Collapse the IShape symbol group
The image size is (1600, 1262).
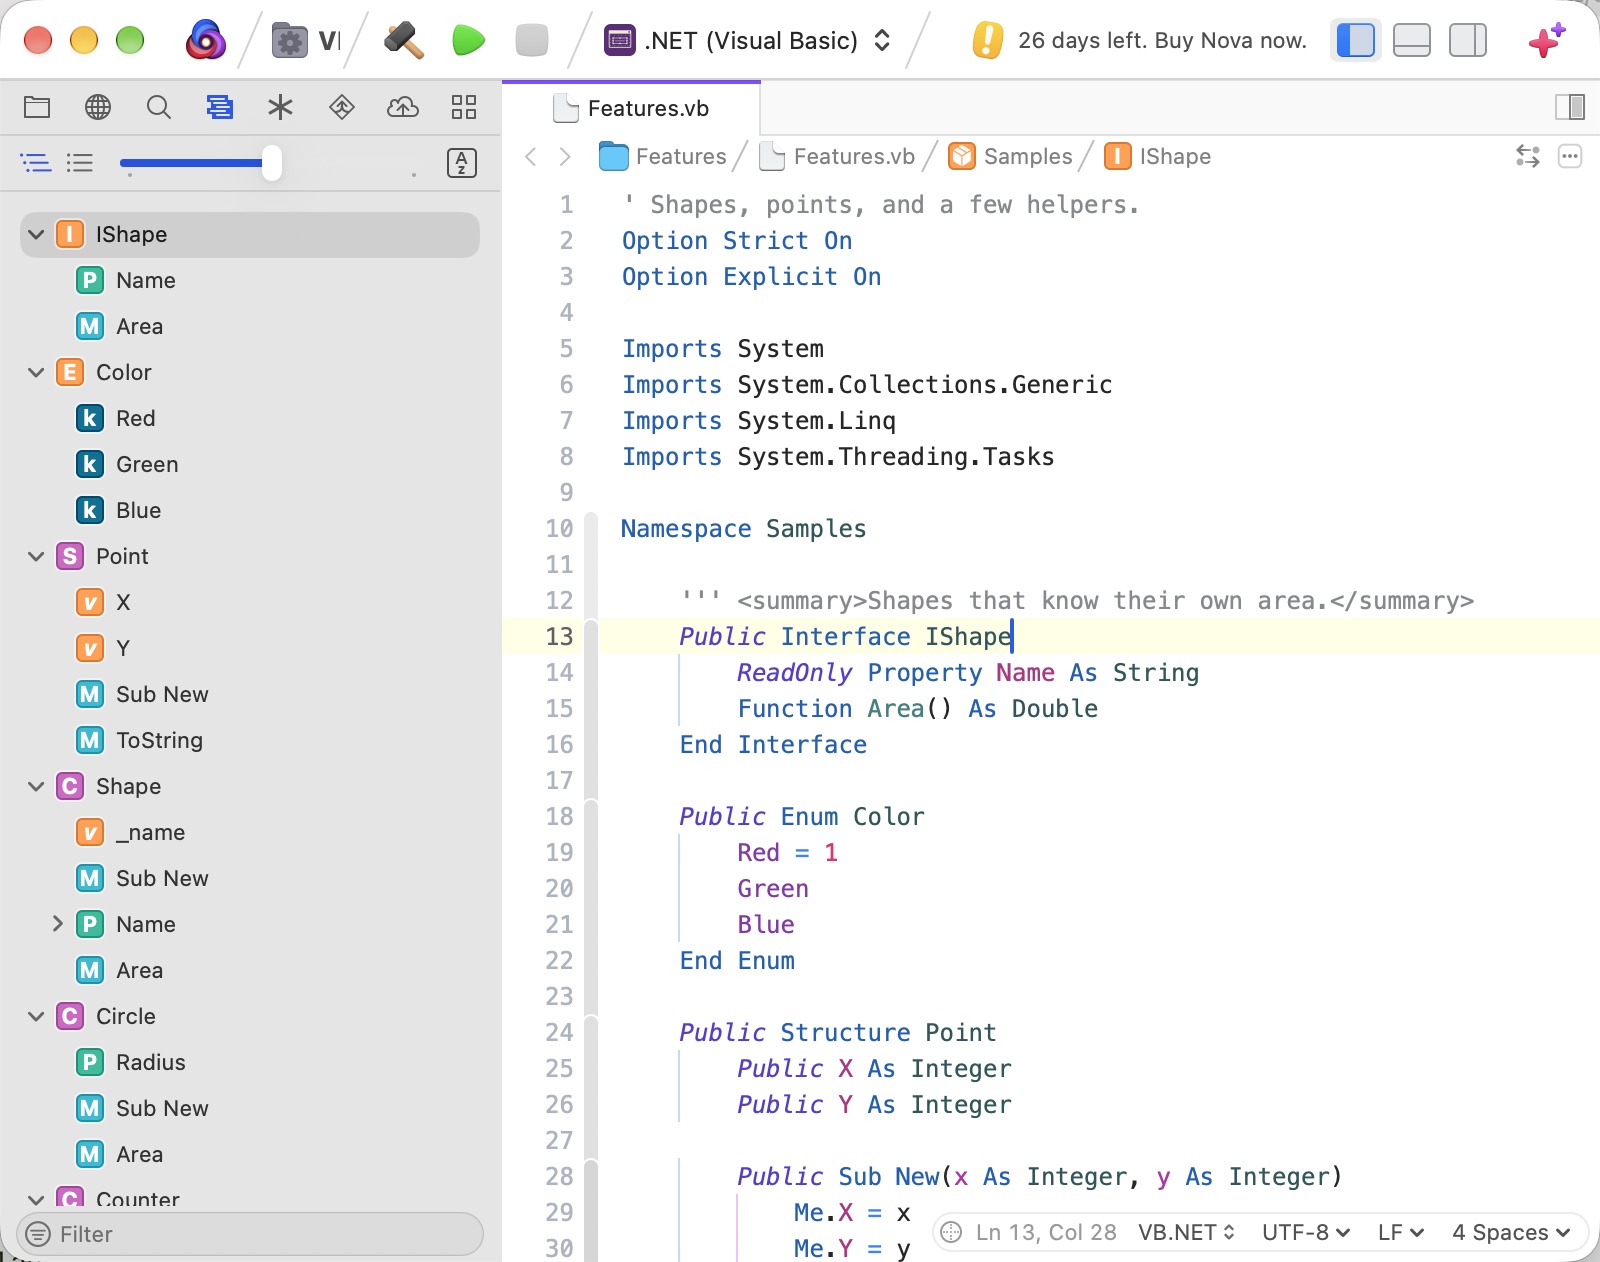tap(36, 234)
